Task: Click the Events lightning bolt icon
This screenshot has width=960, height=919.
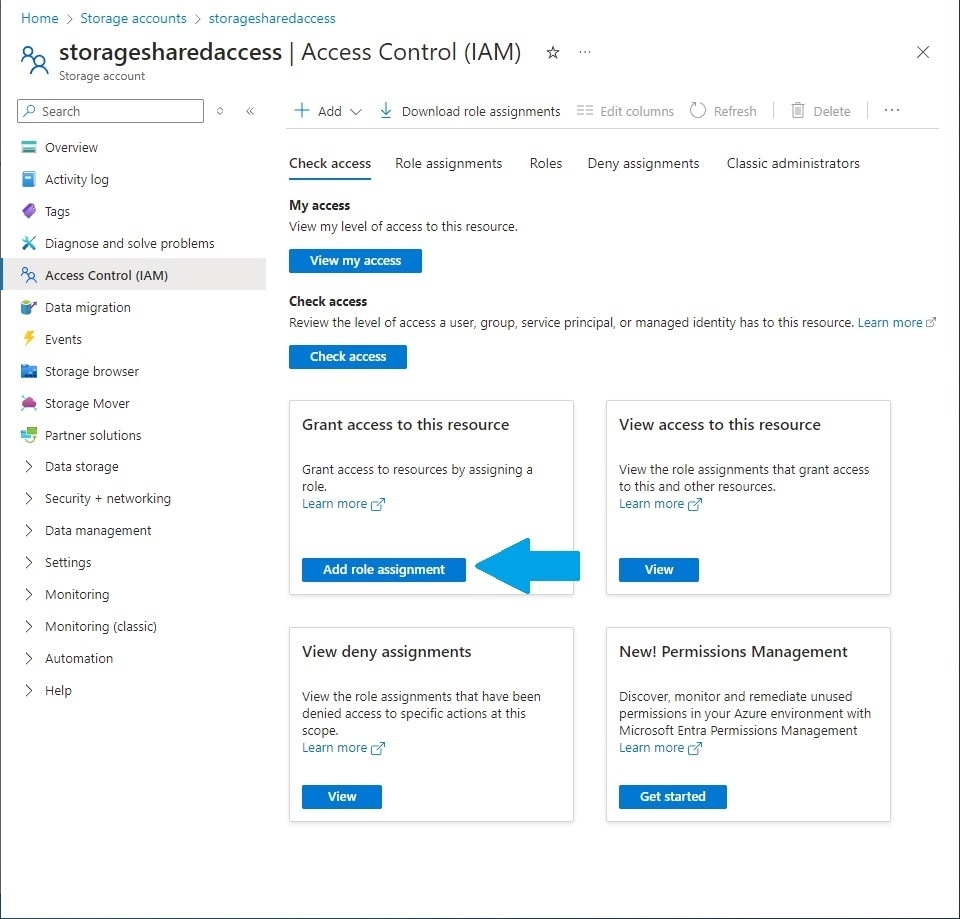Action: 29,339
